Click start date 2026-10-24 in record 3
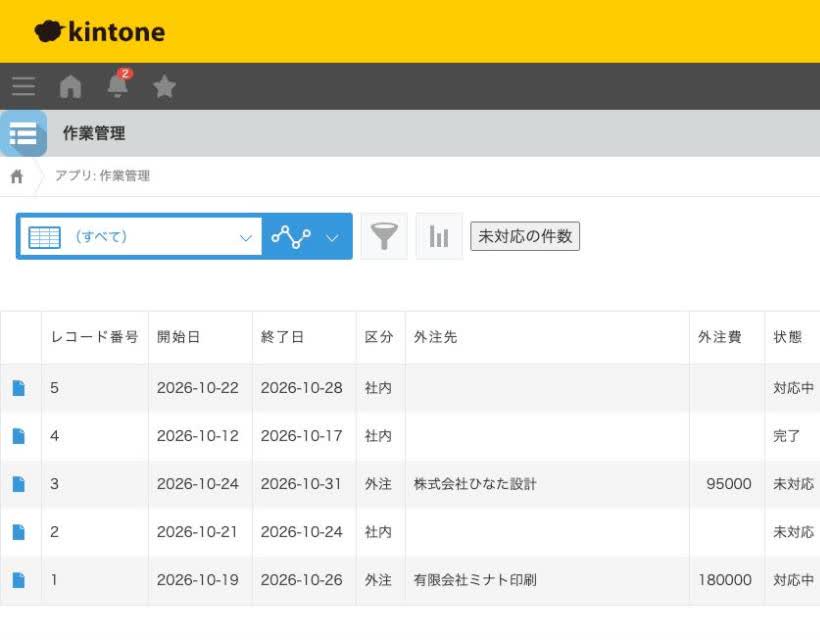This screenshot has height=640, width=820. click(x=198, y=484)
